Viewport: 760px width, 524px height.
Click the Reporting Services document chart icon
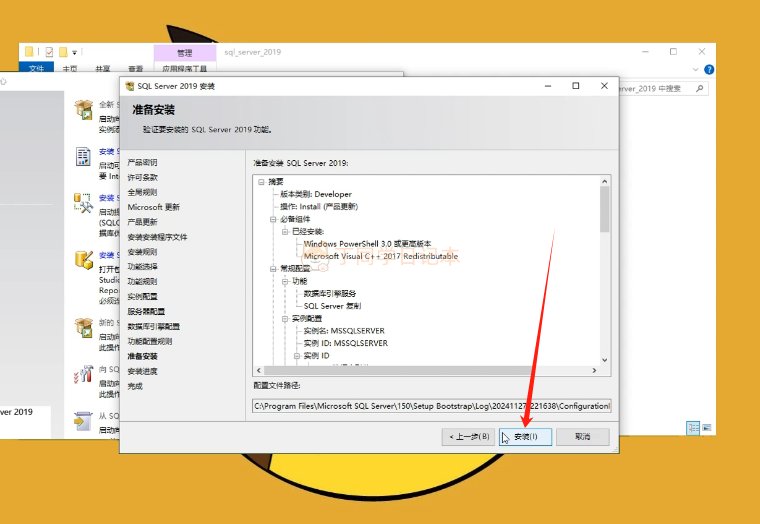pyautogui.click(x=83, y=156)
